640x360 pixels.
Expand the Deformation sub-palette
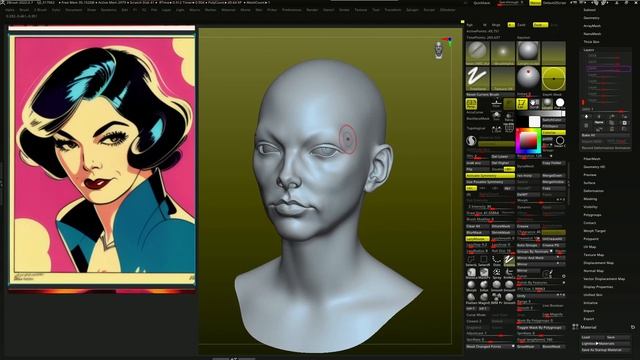(593, 191)
